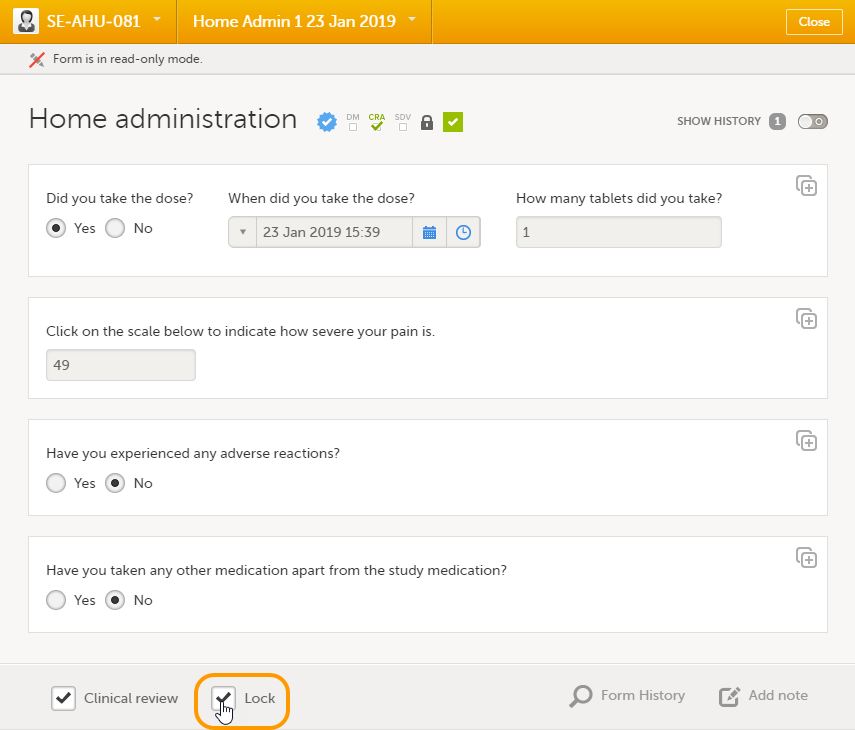Uncheck the Clinical review checkbox
This screenshot has width=855, height=730.
(x=63, y=698)
